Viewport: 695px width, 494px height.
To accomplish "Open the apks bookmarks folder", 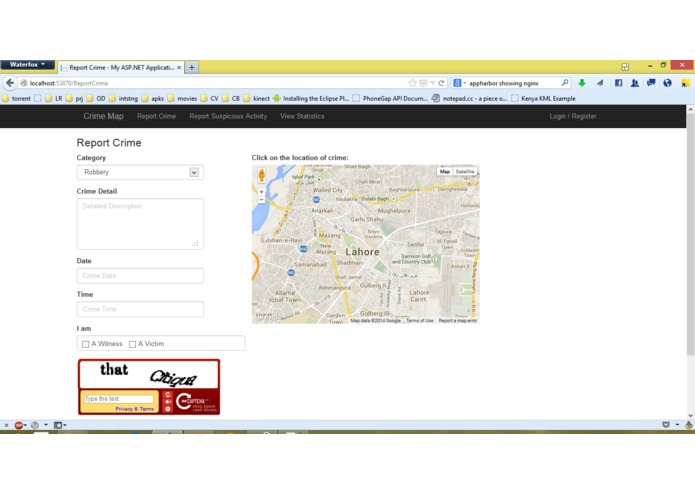I will (153, 98).
